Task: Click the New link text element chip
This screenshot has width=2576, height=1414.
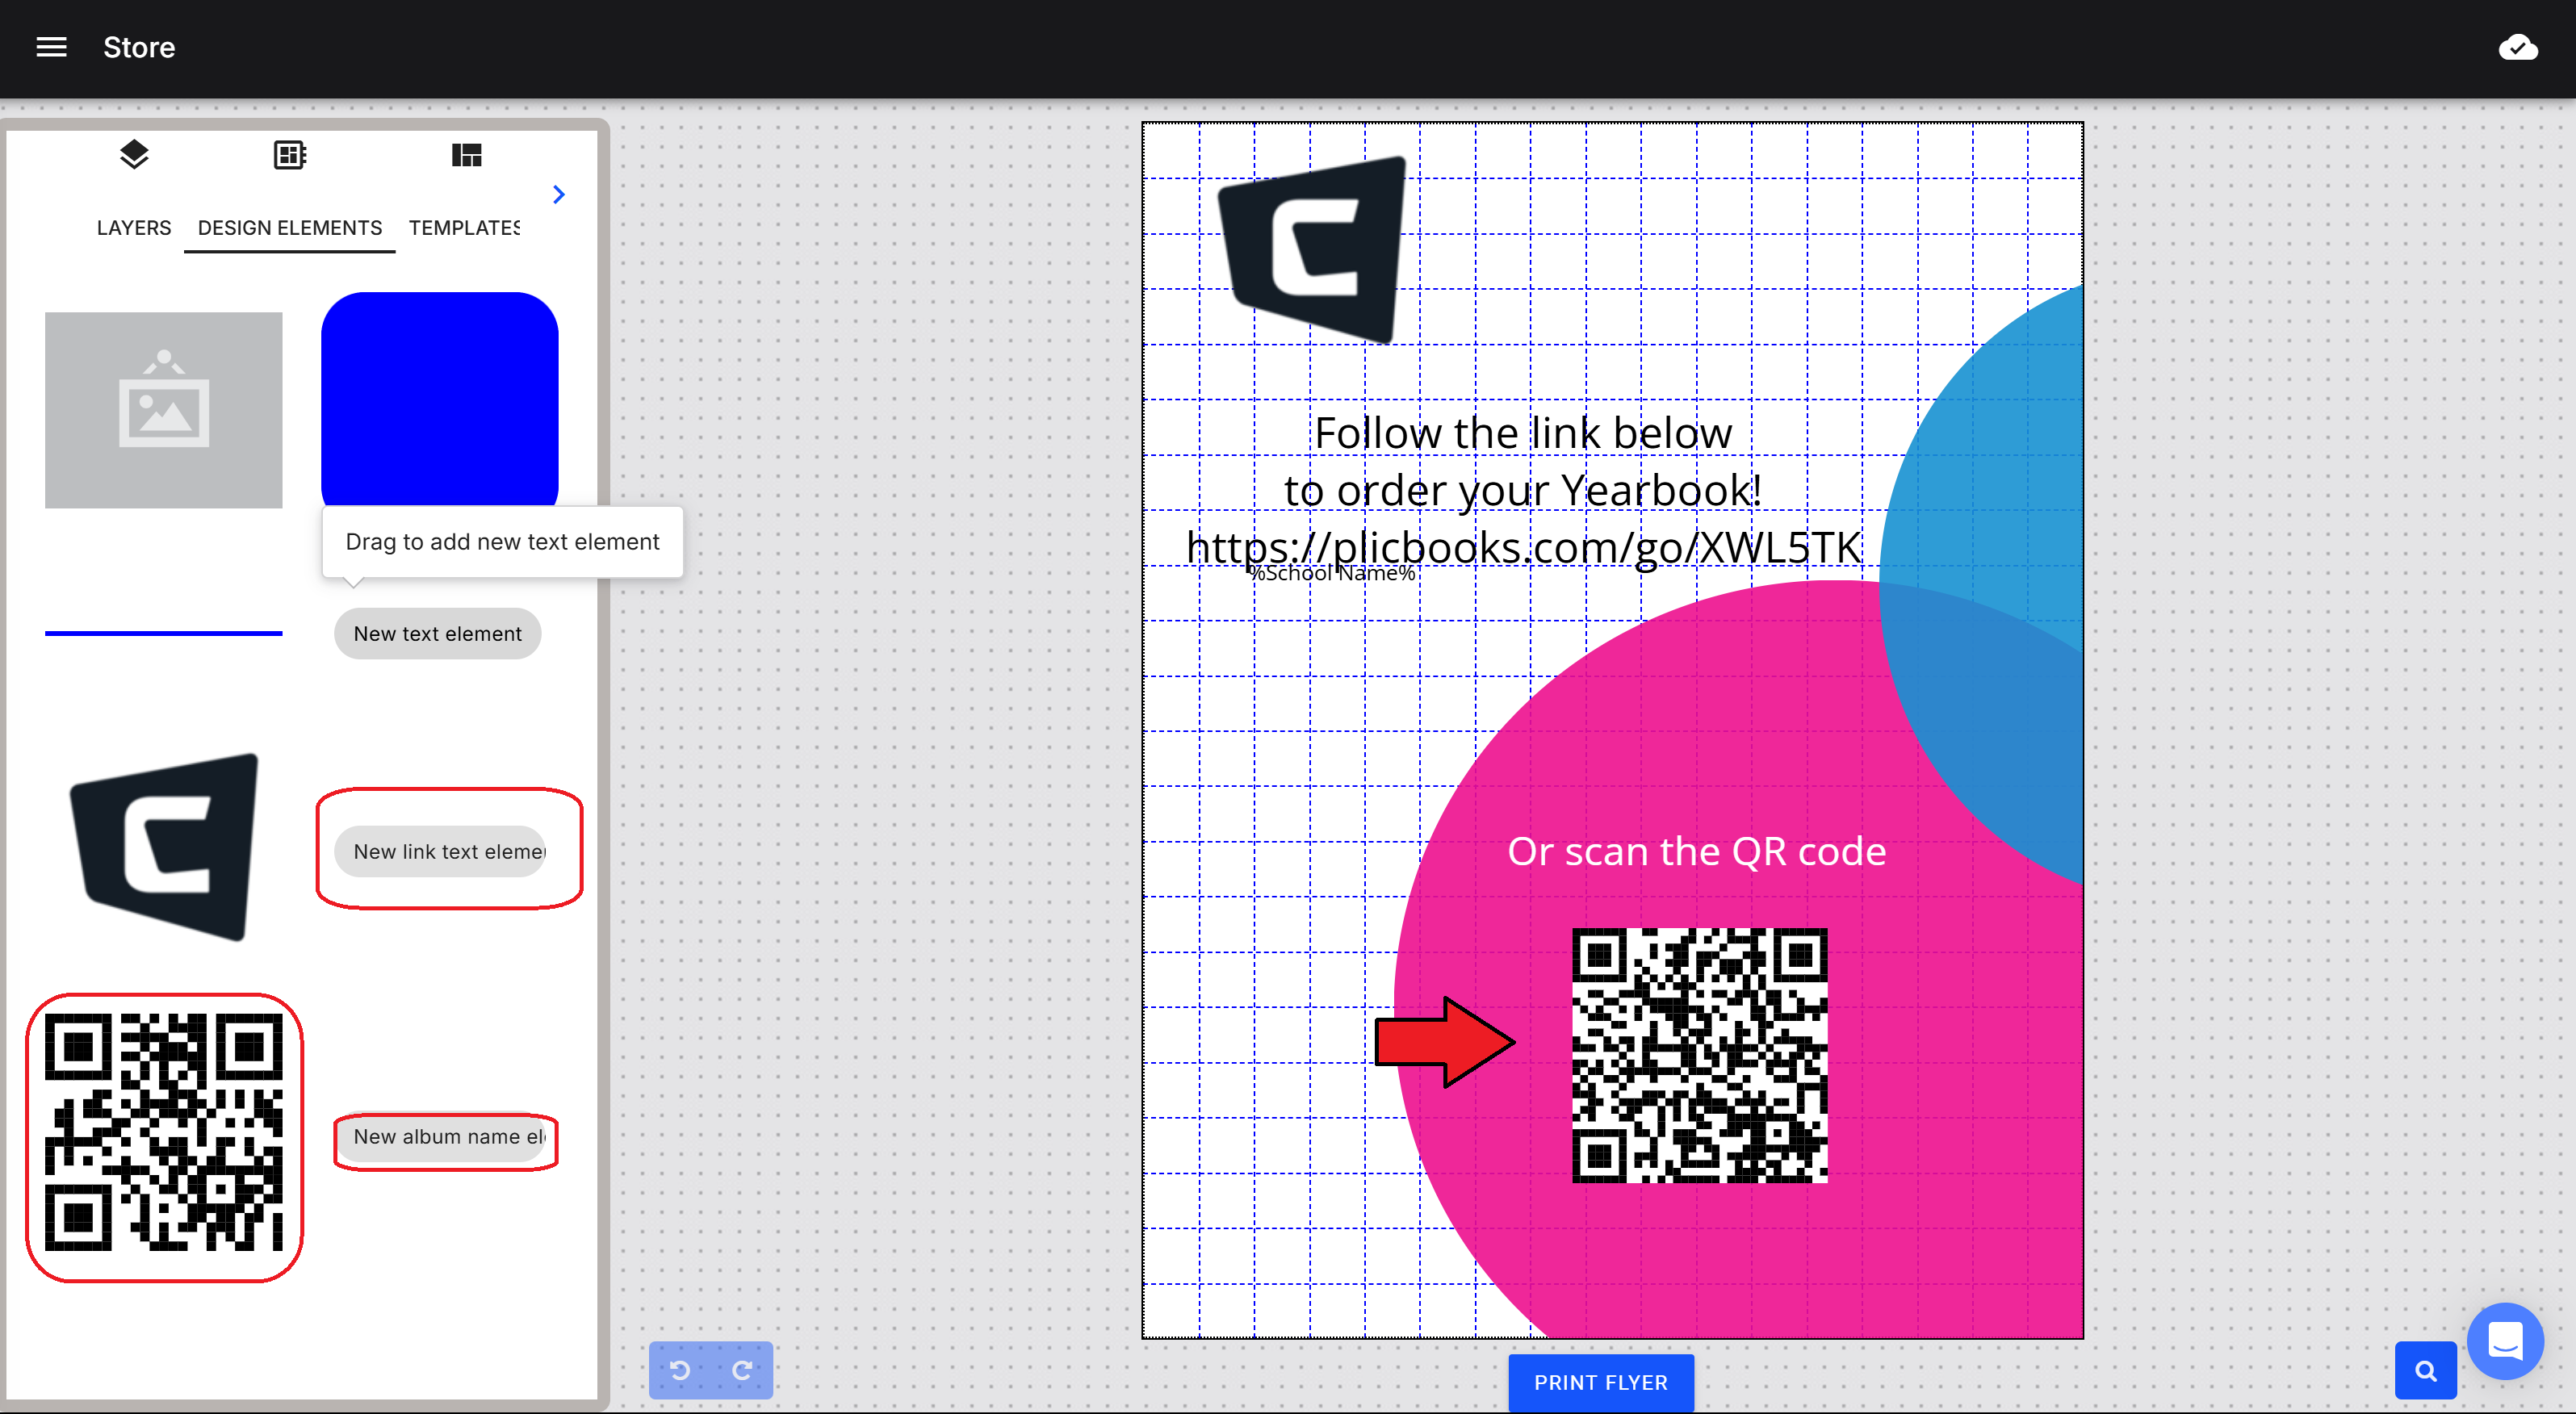Action: 440,852
